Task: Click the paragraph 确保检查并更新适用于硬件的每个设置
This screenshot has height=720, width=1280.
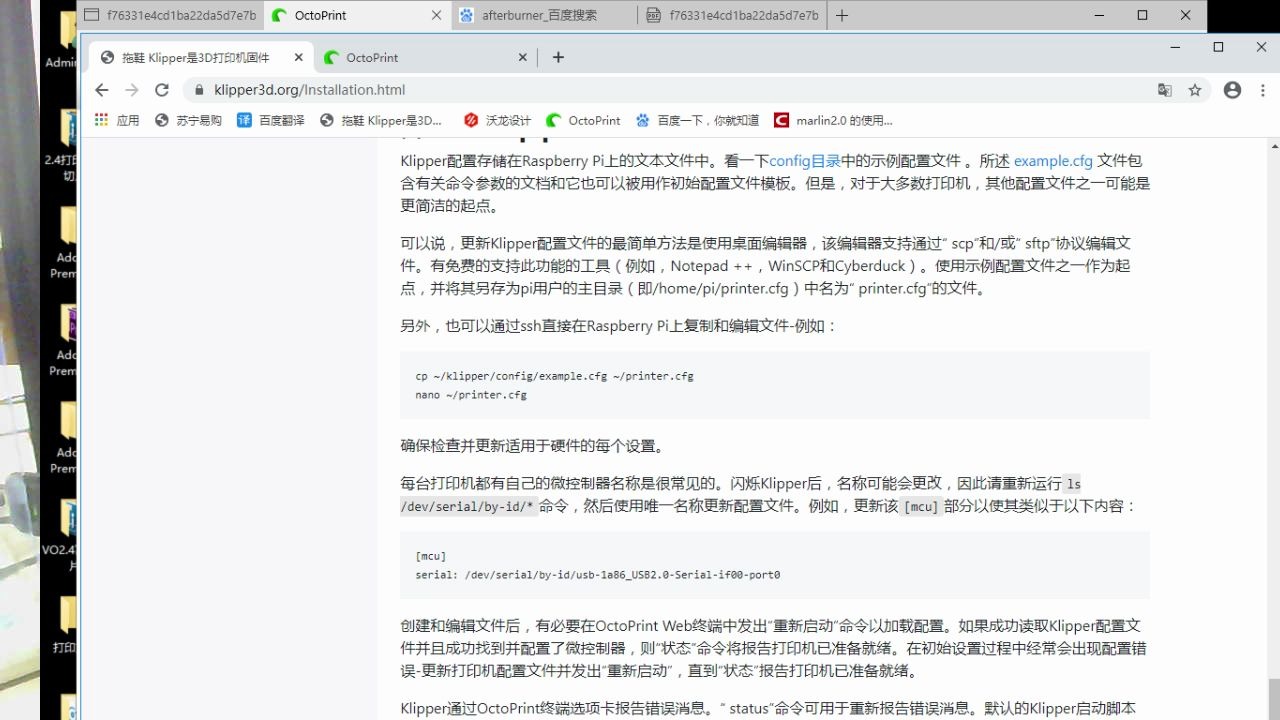Action: (x=533, y=446)
